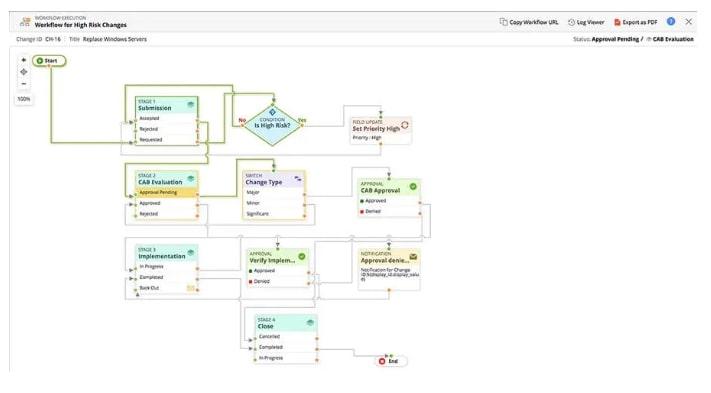Click the fit-to-screen center control
The image size is (711, 393).
click(x=24, y=72)
